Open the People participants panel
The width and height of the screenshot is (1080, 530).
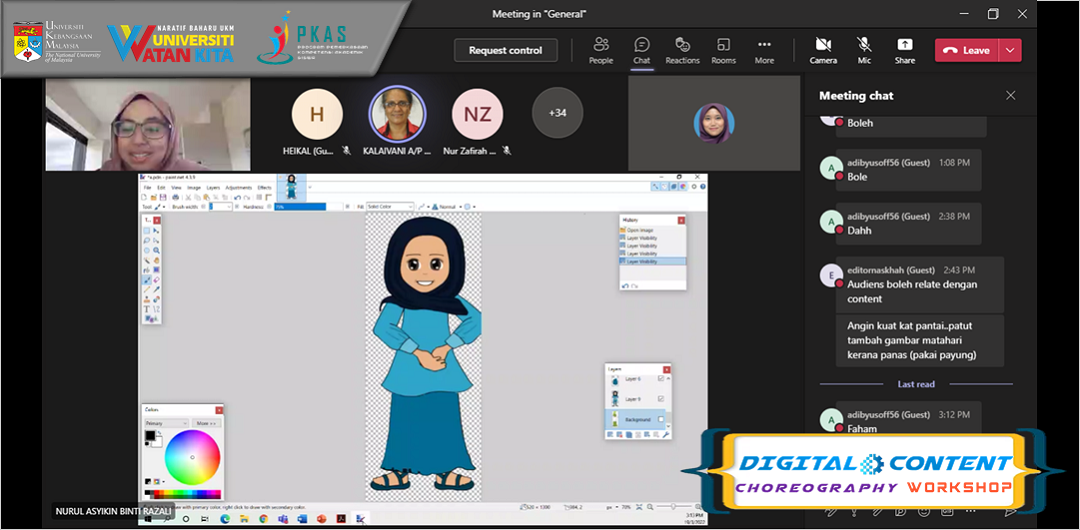pyautogui.click(x=601, y=50)
